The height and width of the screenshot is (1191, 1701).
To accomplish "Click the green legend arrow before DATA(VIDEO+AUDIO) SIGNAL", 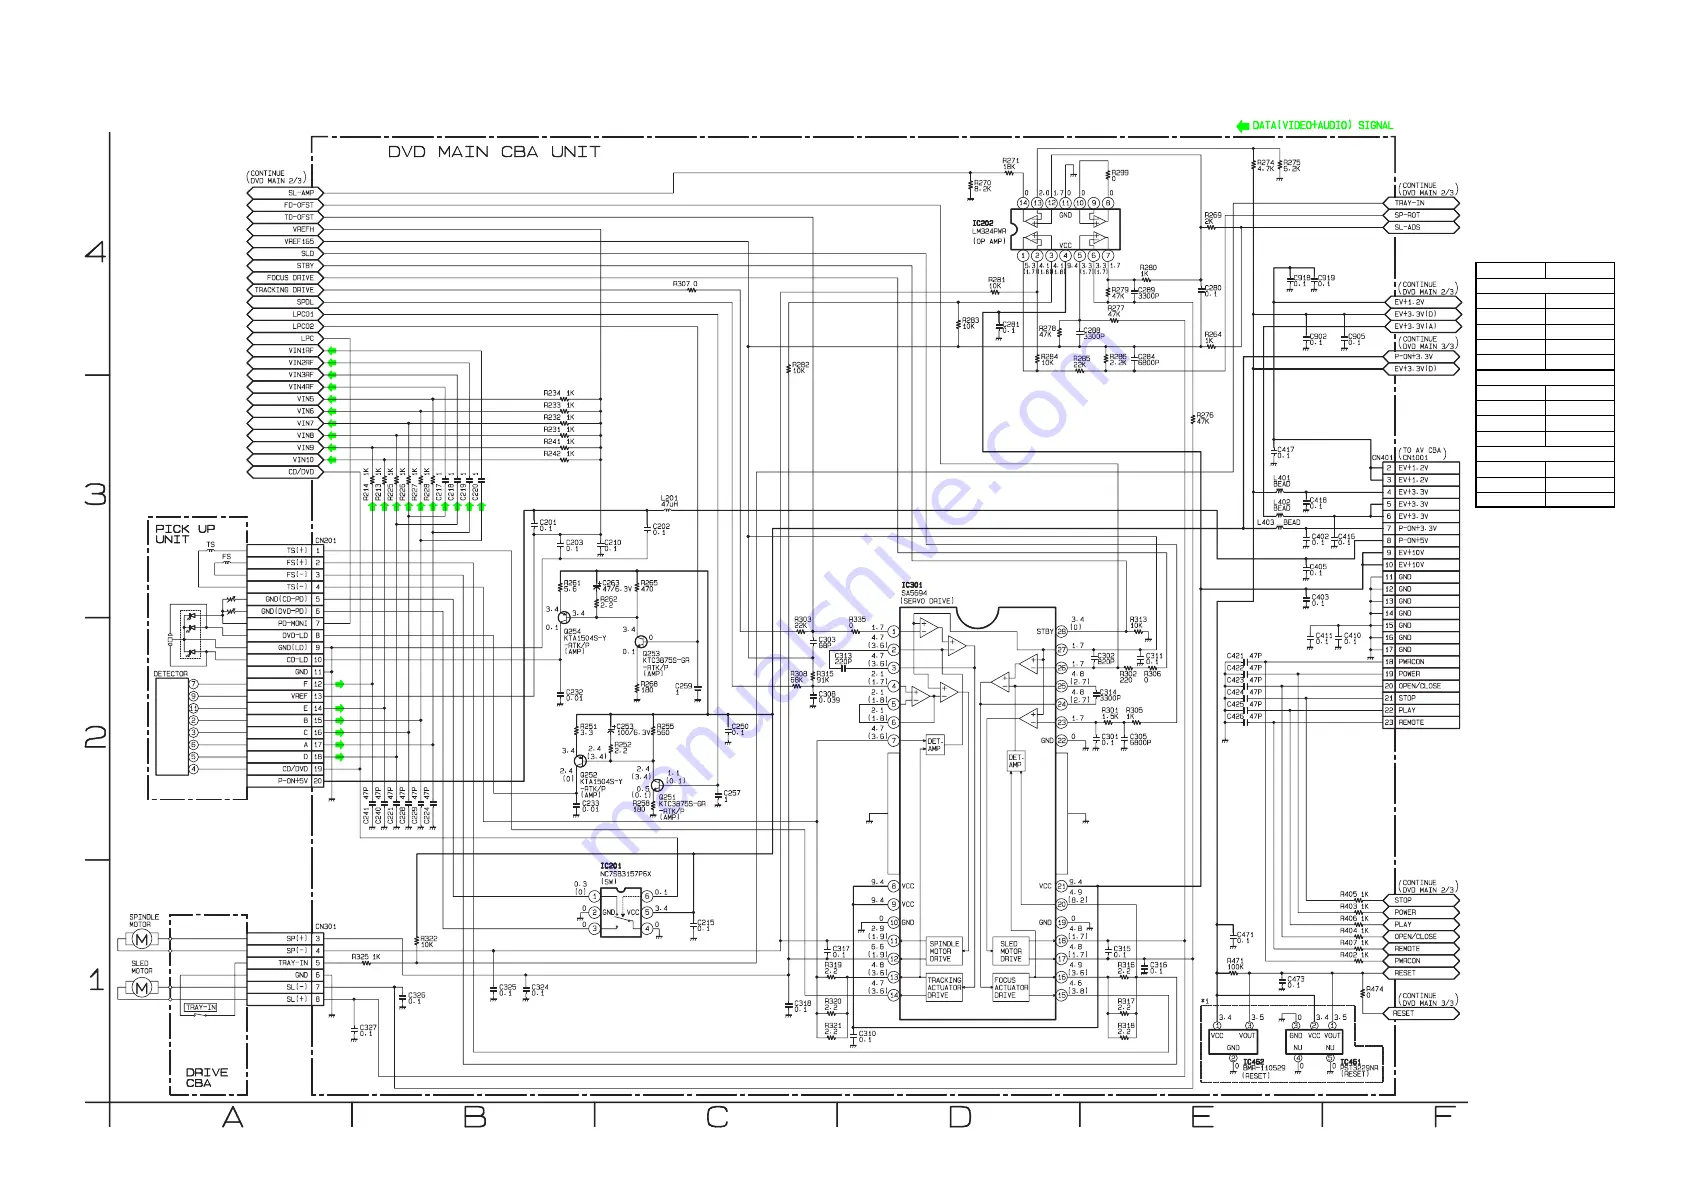I will pyautogui.click(x=1242, y=126).
